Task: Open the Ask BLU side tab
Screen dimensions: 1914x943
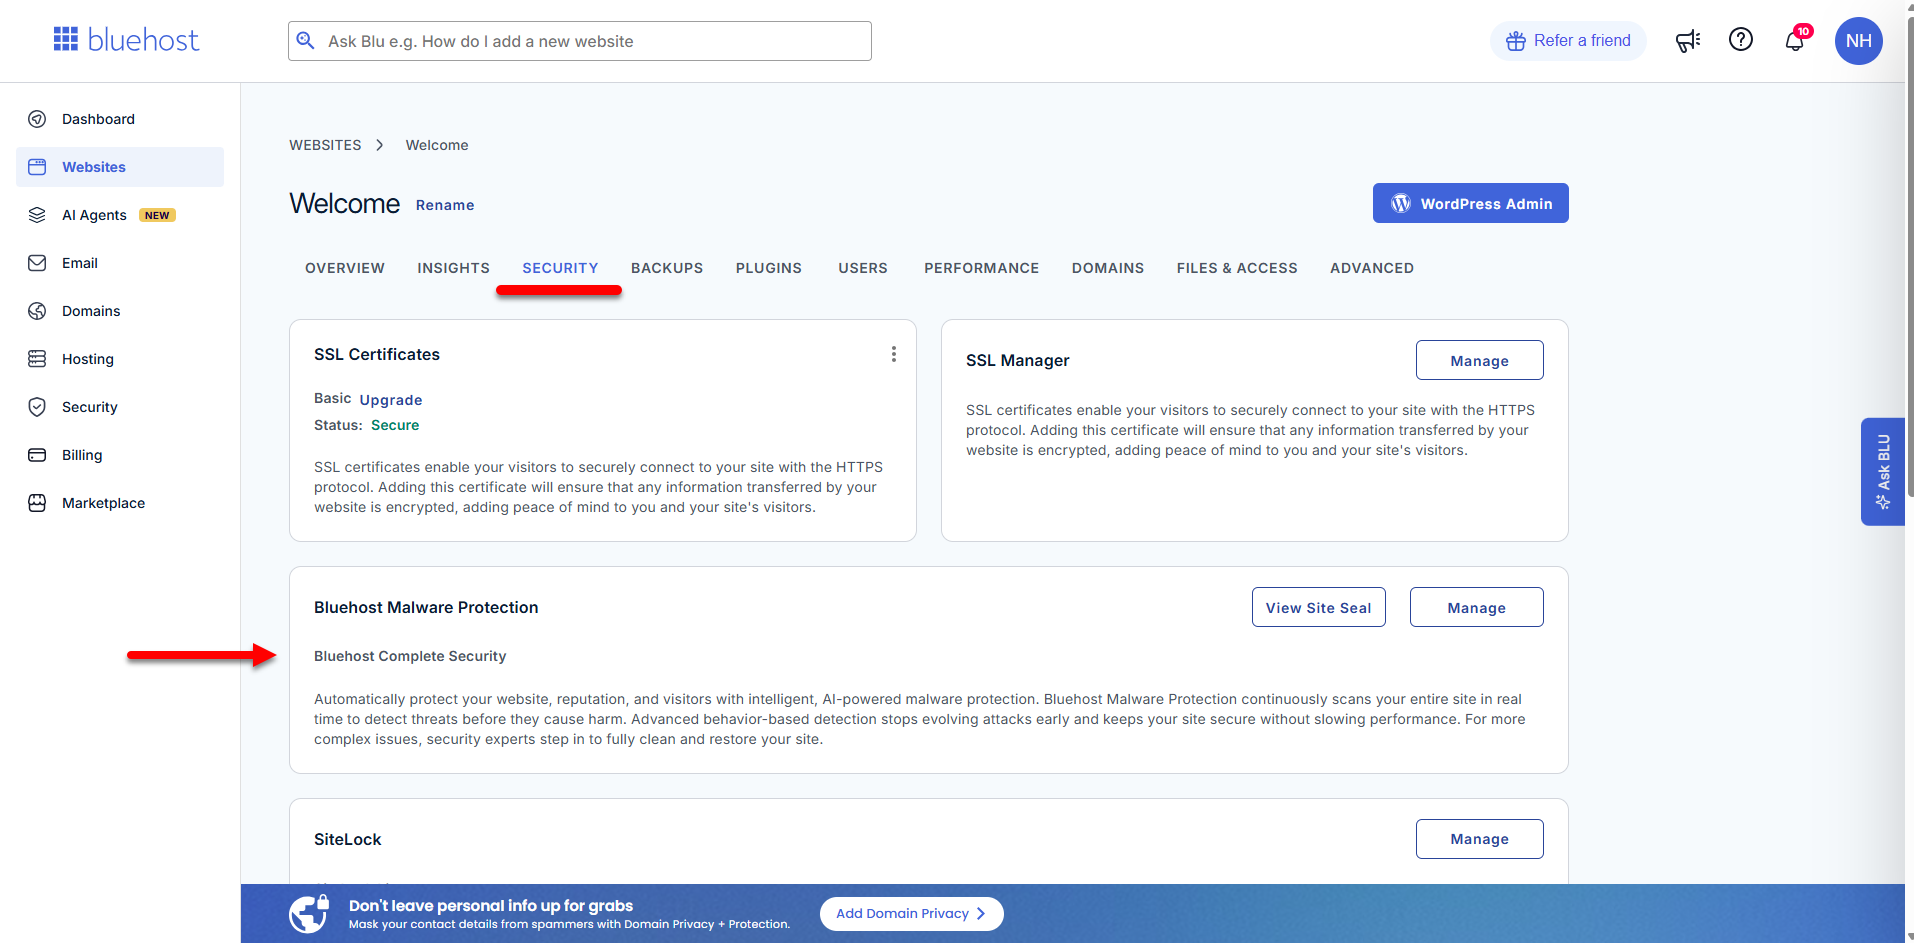Action: [1883, 471]
